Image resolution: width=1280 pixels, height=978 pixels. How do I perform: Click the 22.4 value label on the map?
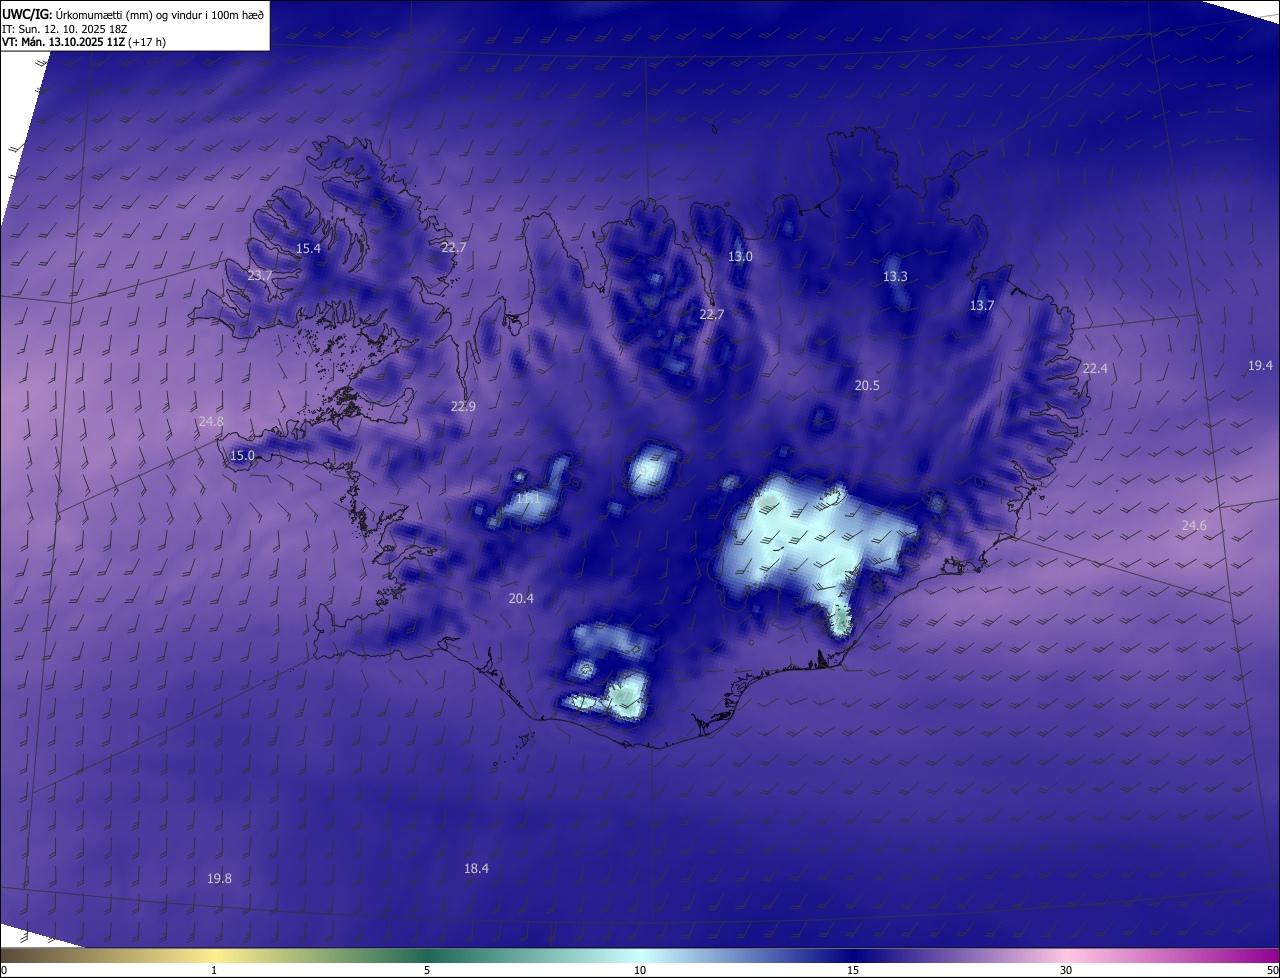tap(1095, 369)
